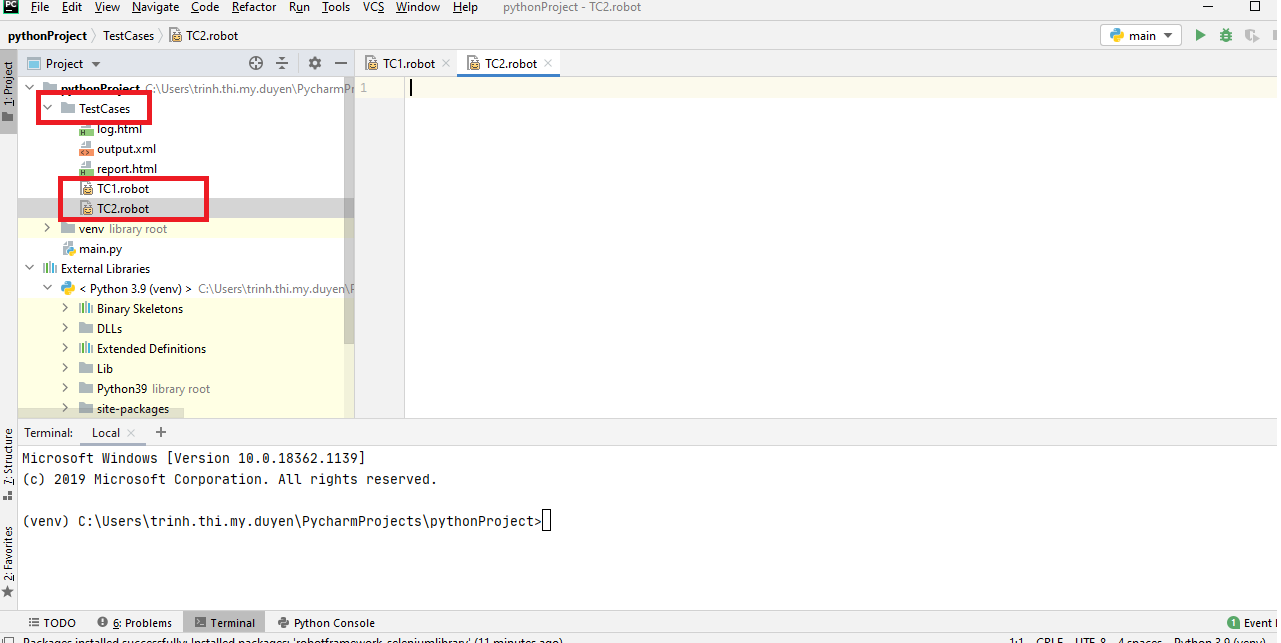Select the Local terminal tab
Image resolution: width=1281 pixels, height=643 pixels.
click(105, 433)
